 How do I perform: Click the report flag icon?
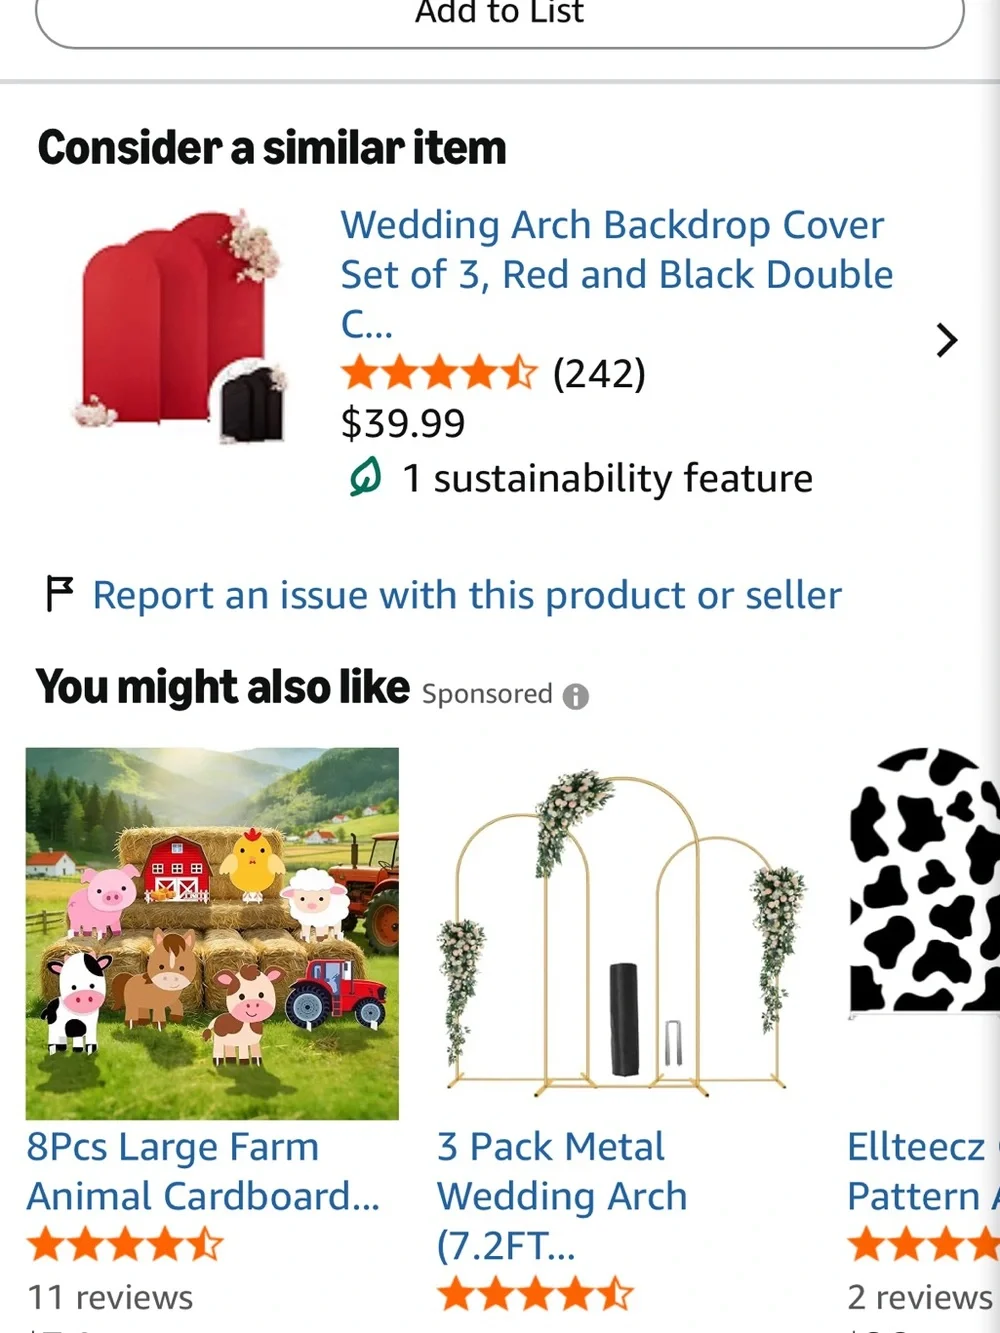[60, 593]
